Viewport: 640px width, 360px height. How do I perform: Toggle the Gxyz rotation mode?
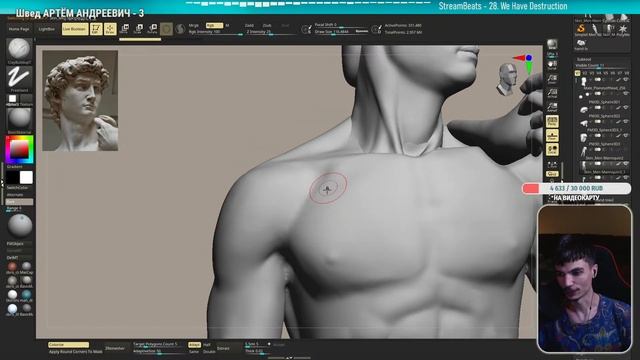tap(552, 174)
